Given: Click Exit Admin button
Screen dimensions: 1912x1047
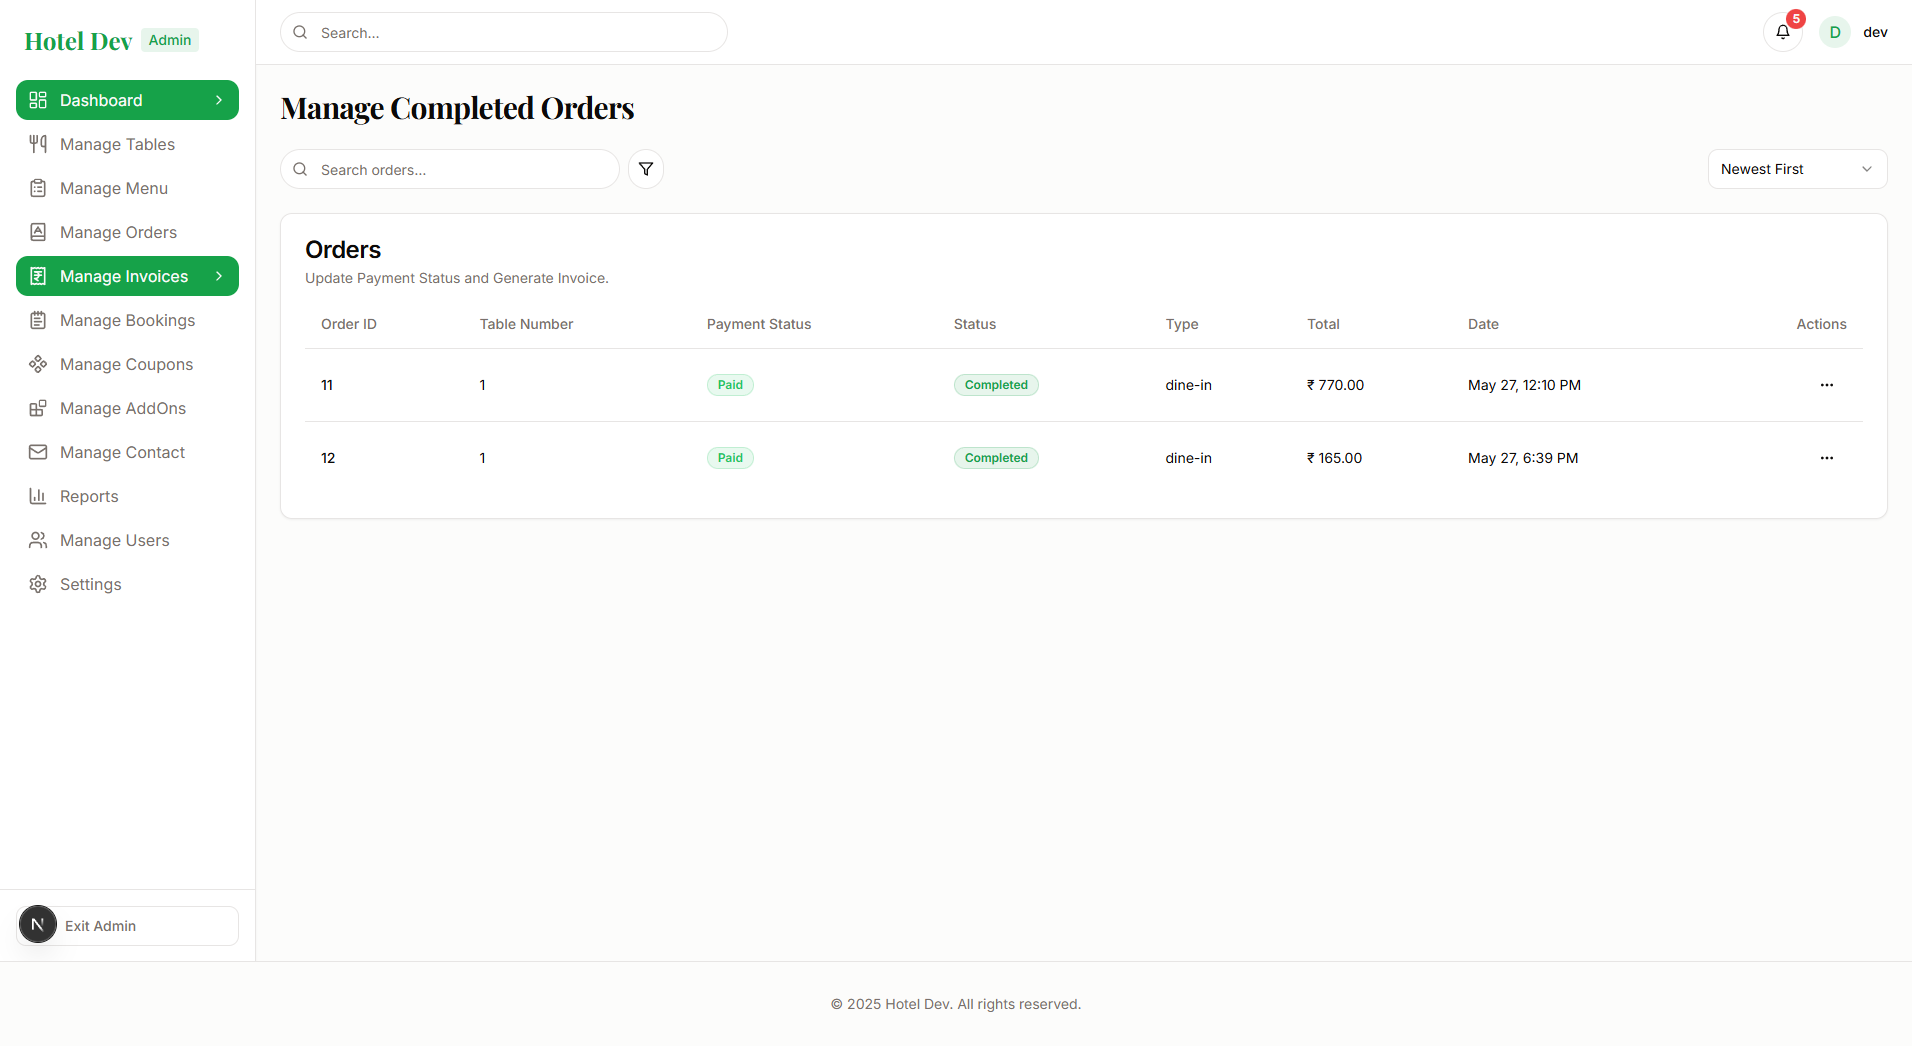Looking at the screenshot, I should 128,926.
